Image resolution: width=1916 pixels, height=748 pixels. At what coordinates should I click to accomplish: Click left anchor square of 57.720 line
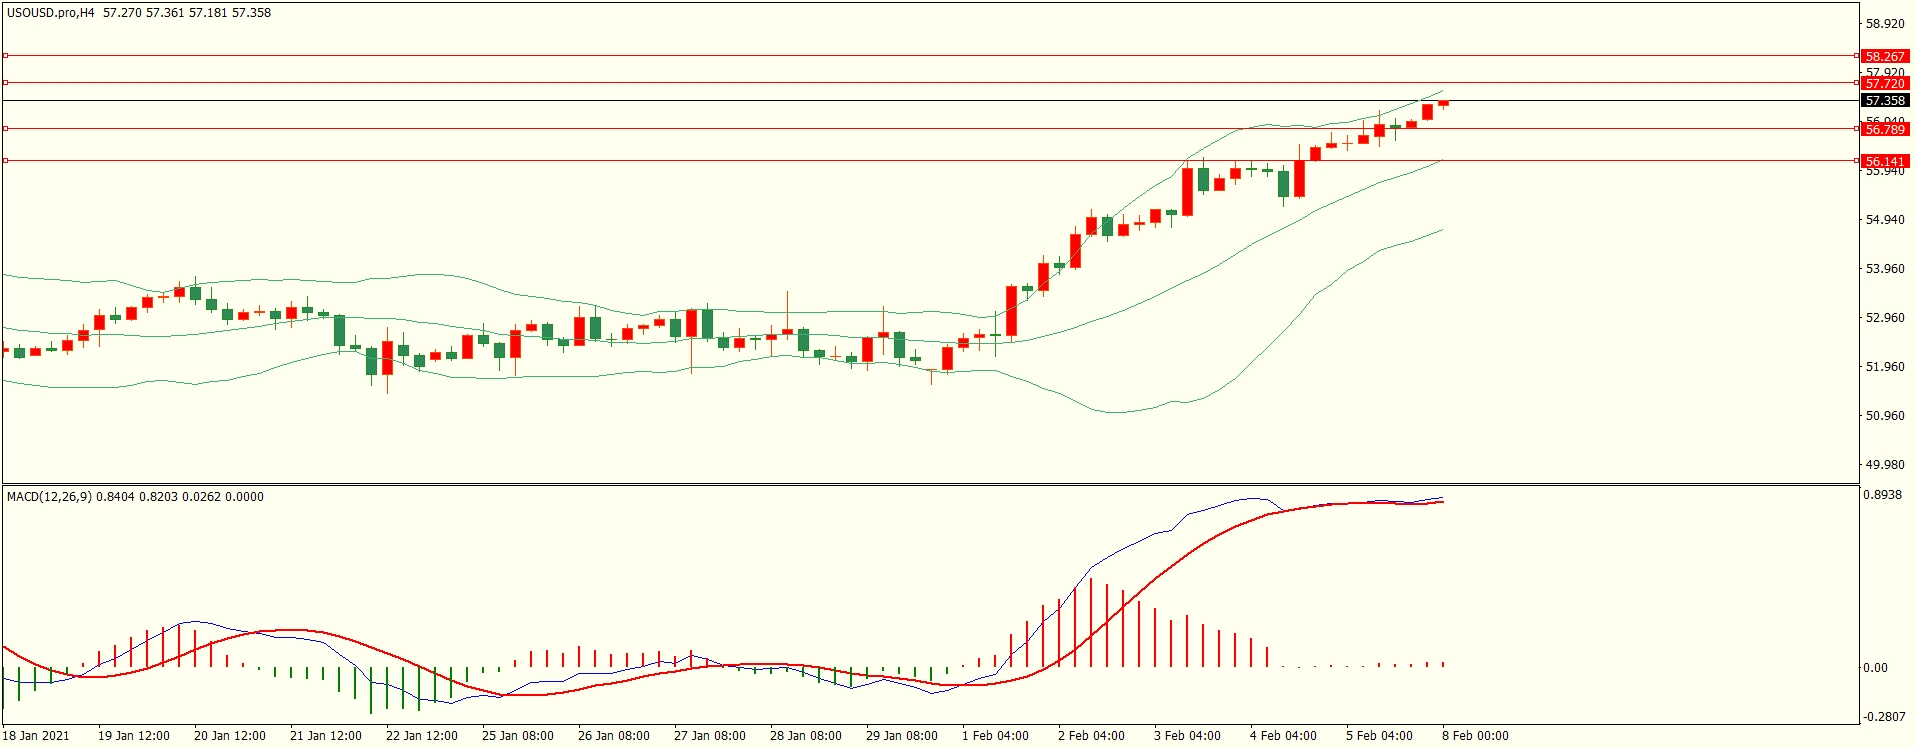5,83
